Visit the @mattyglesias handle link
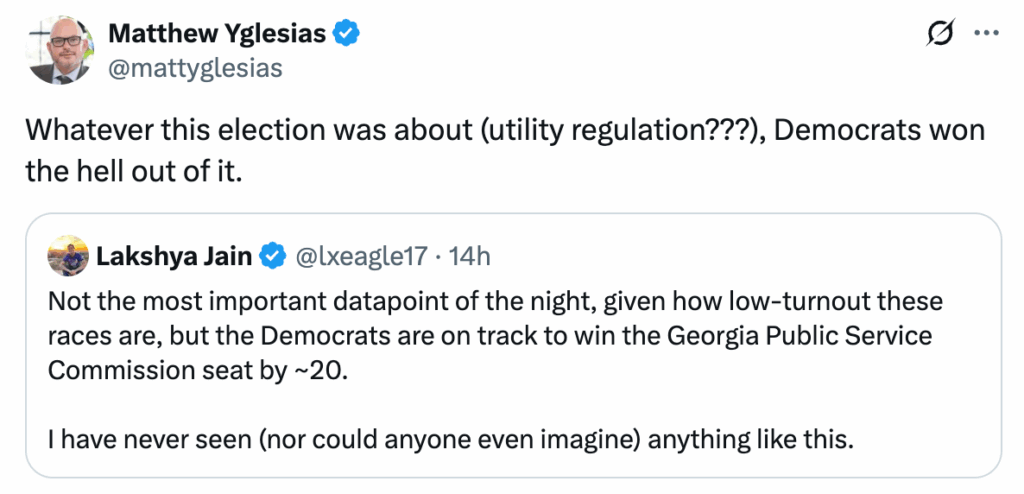 [x=195, y=68]
